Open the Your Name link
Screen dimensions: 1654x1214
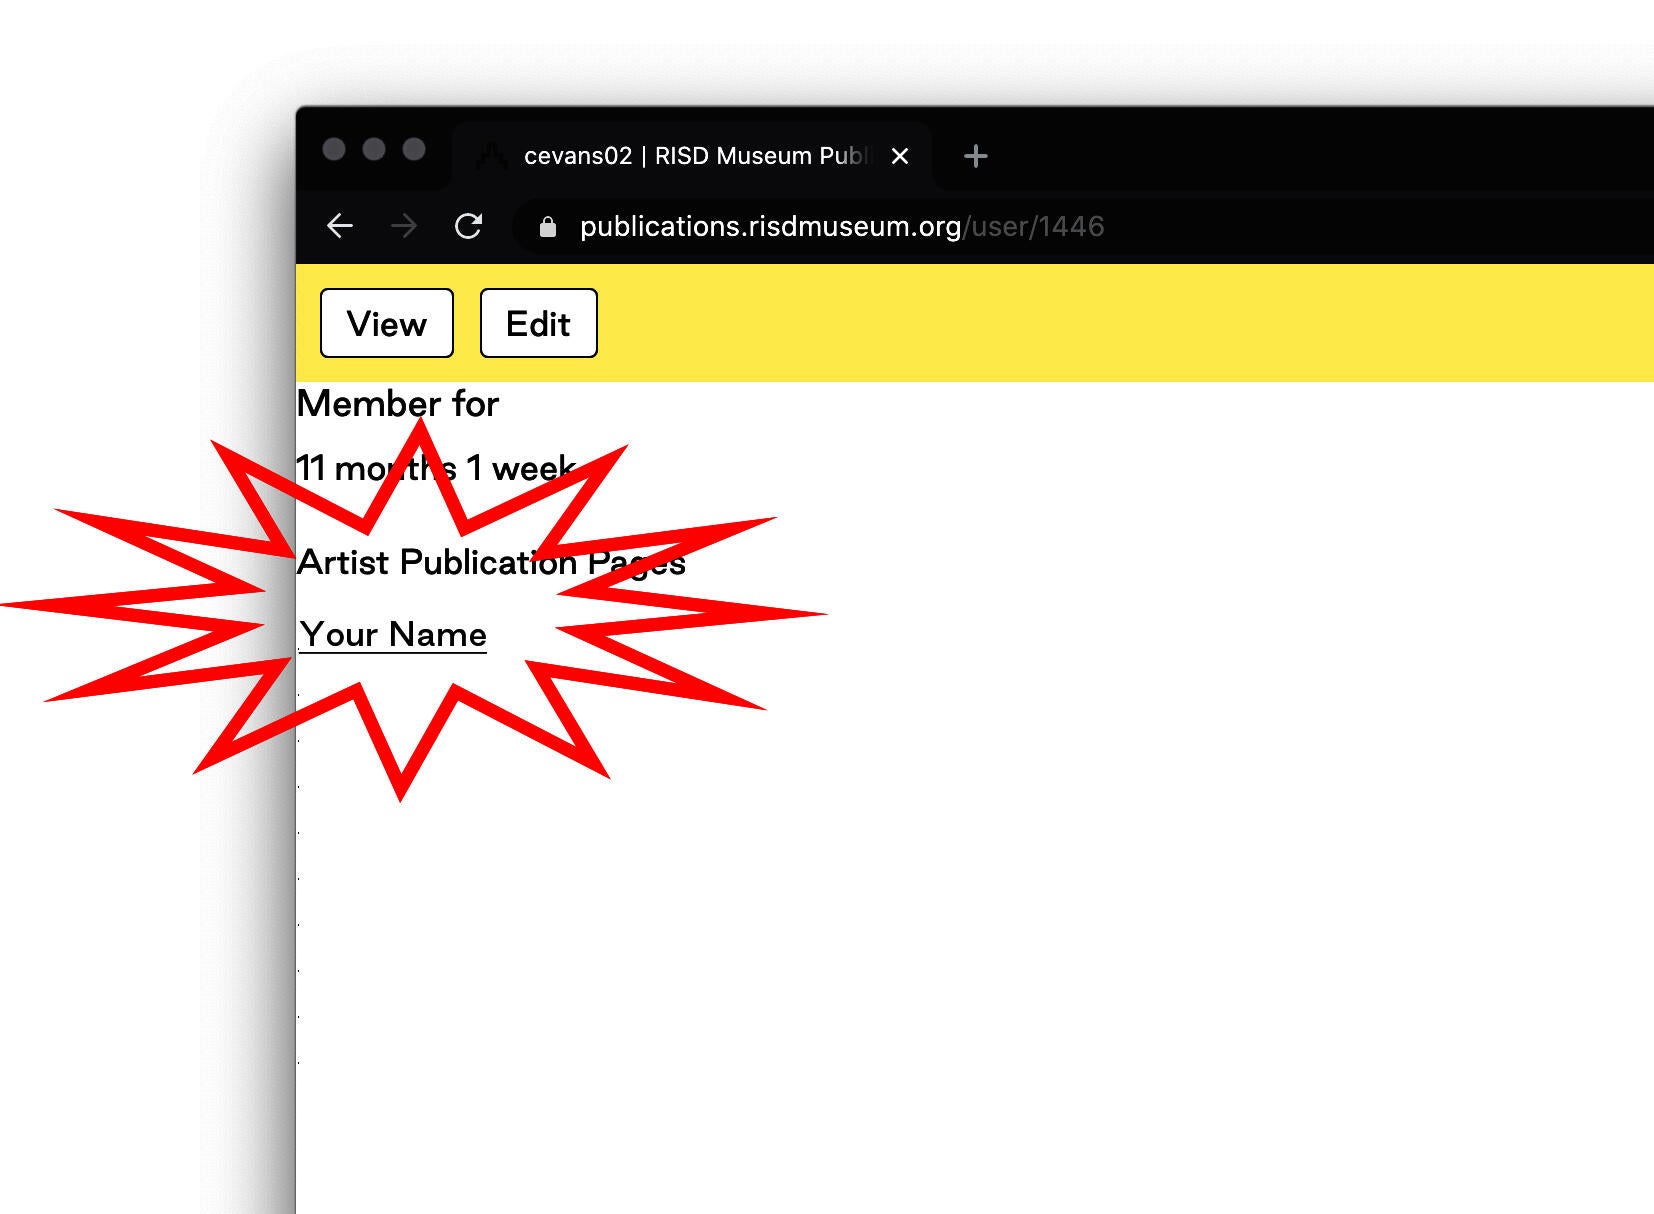(393, 635)
